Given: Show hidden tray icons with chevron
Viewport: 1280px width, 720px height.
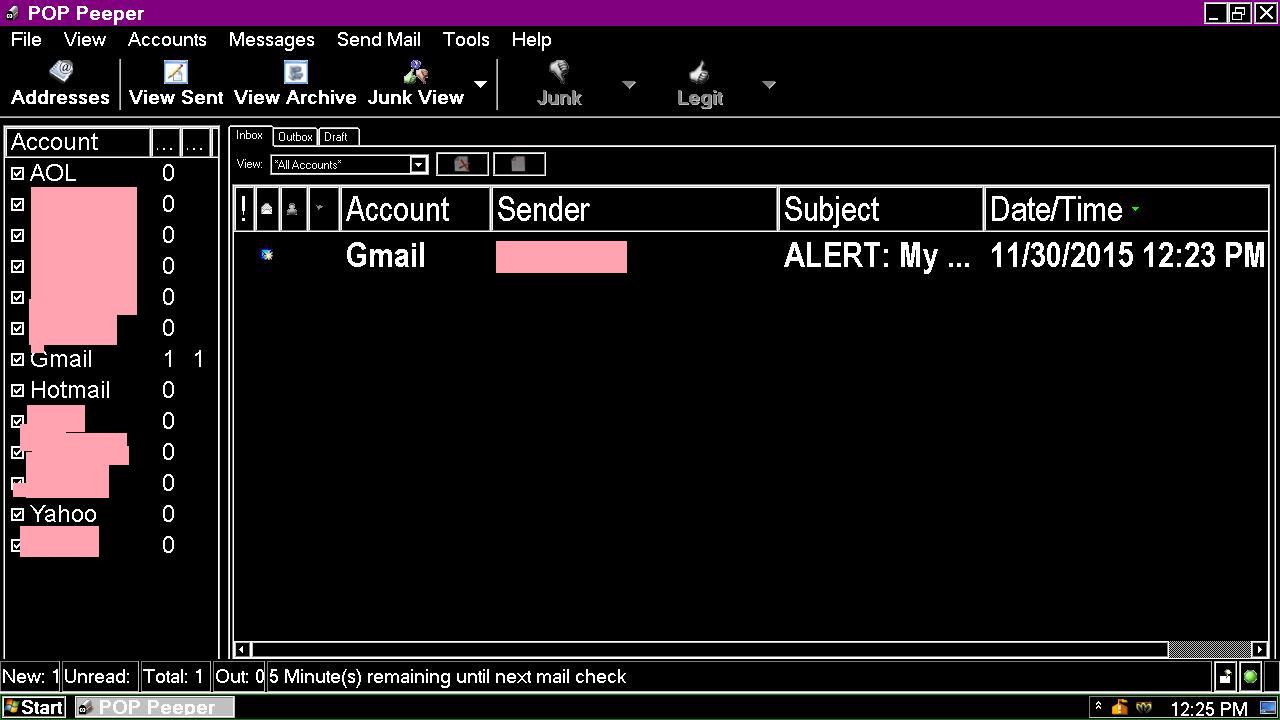Looking at the screenshot, I should click(x=1098, y=706).
